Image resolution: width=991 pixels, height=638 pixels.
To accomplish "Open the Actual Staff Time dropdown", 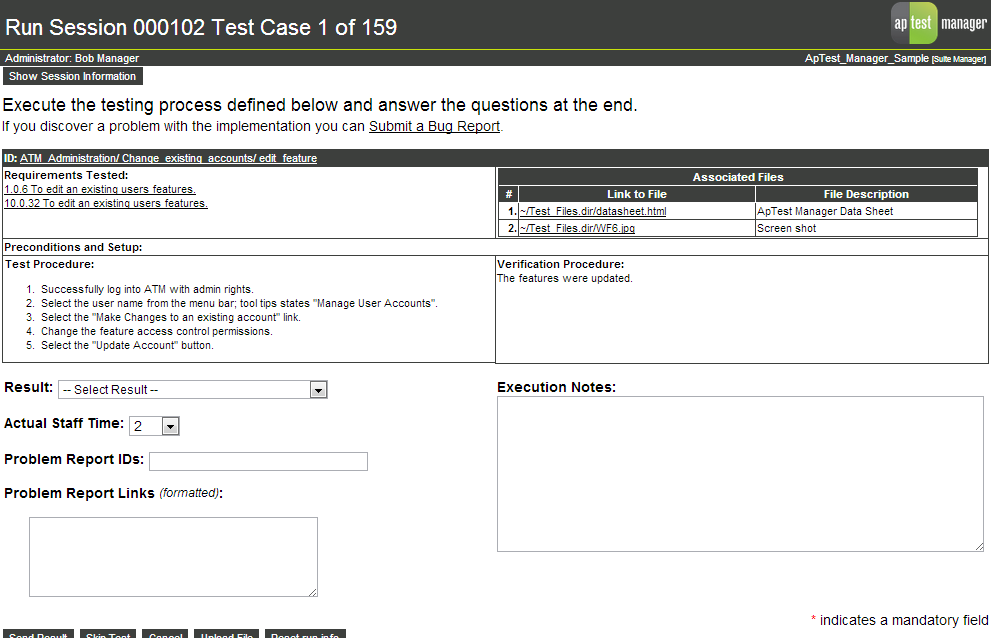I will tap(154, 426).
